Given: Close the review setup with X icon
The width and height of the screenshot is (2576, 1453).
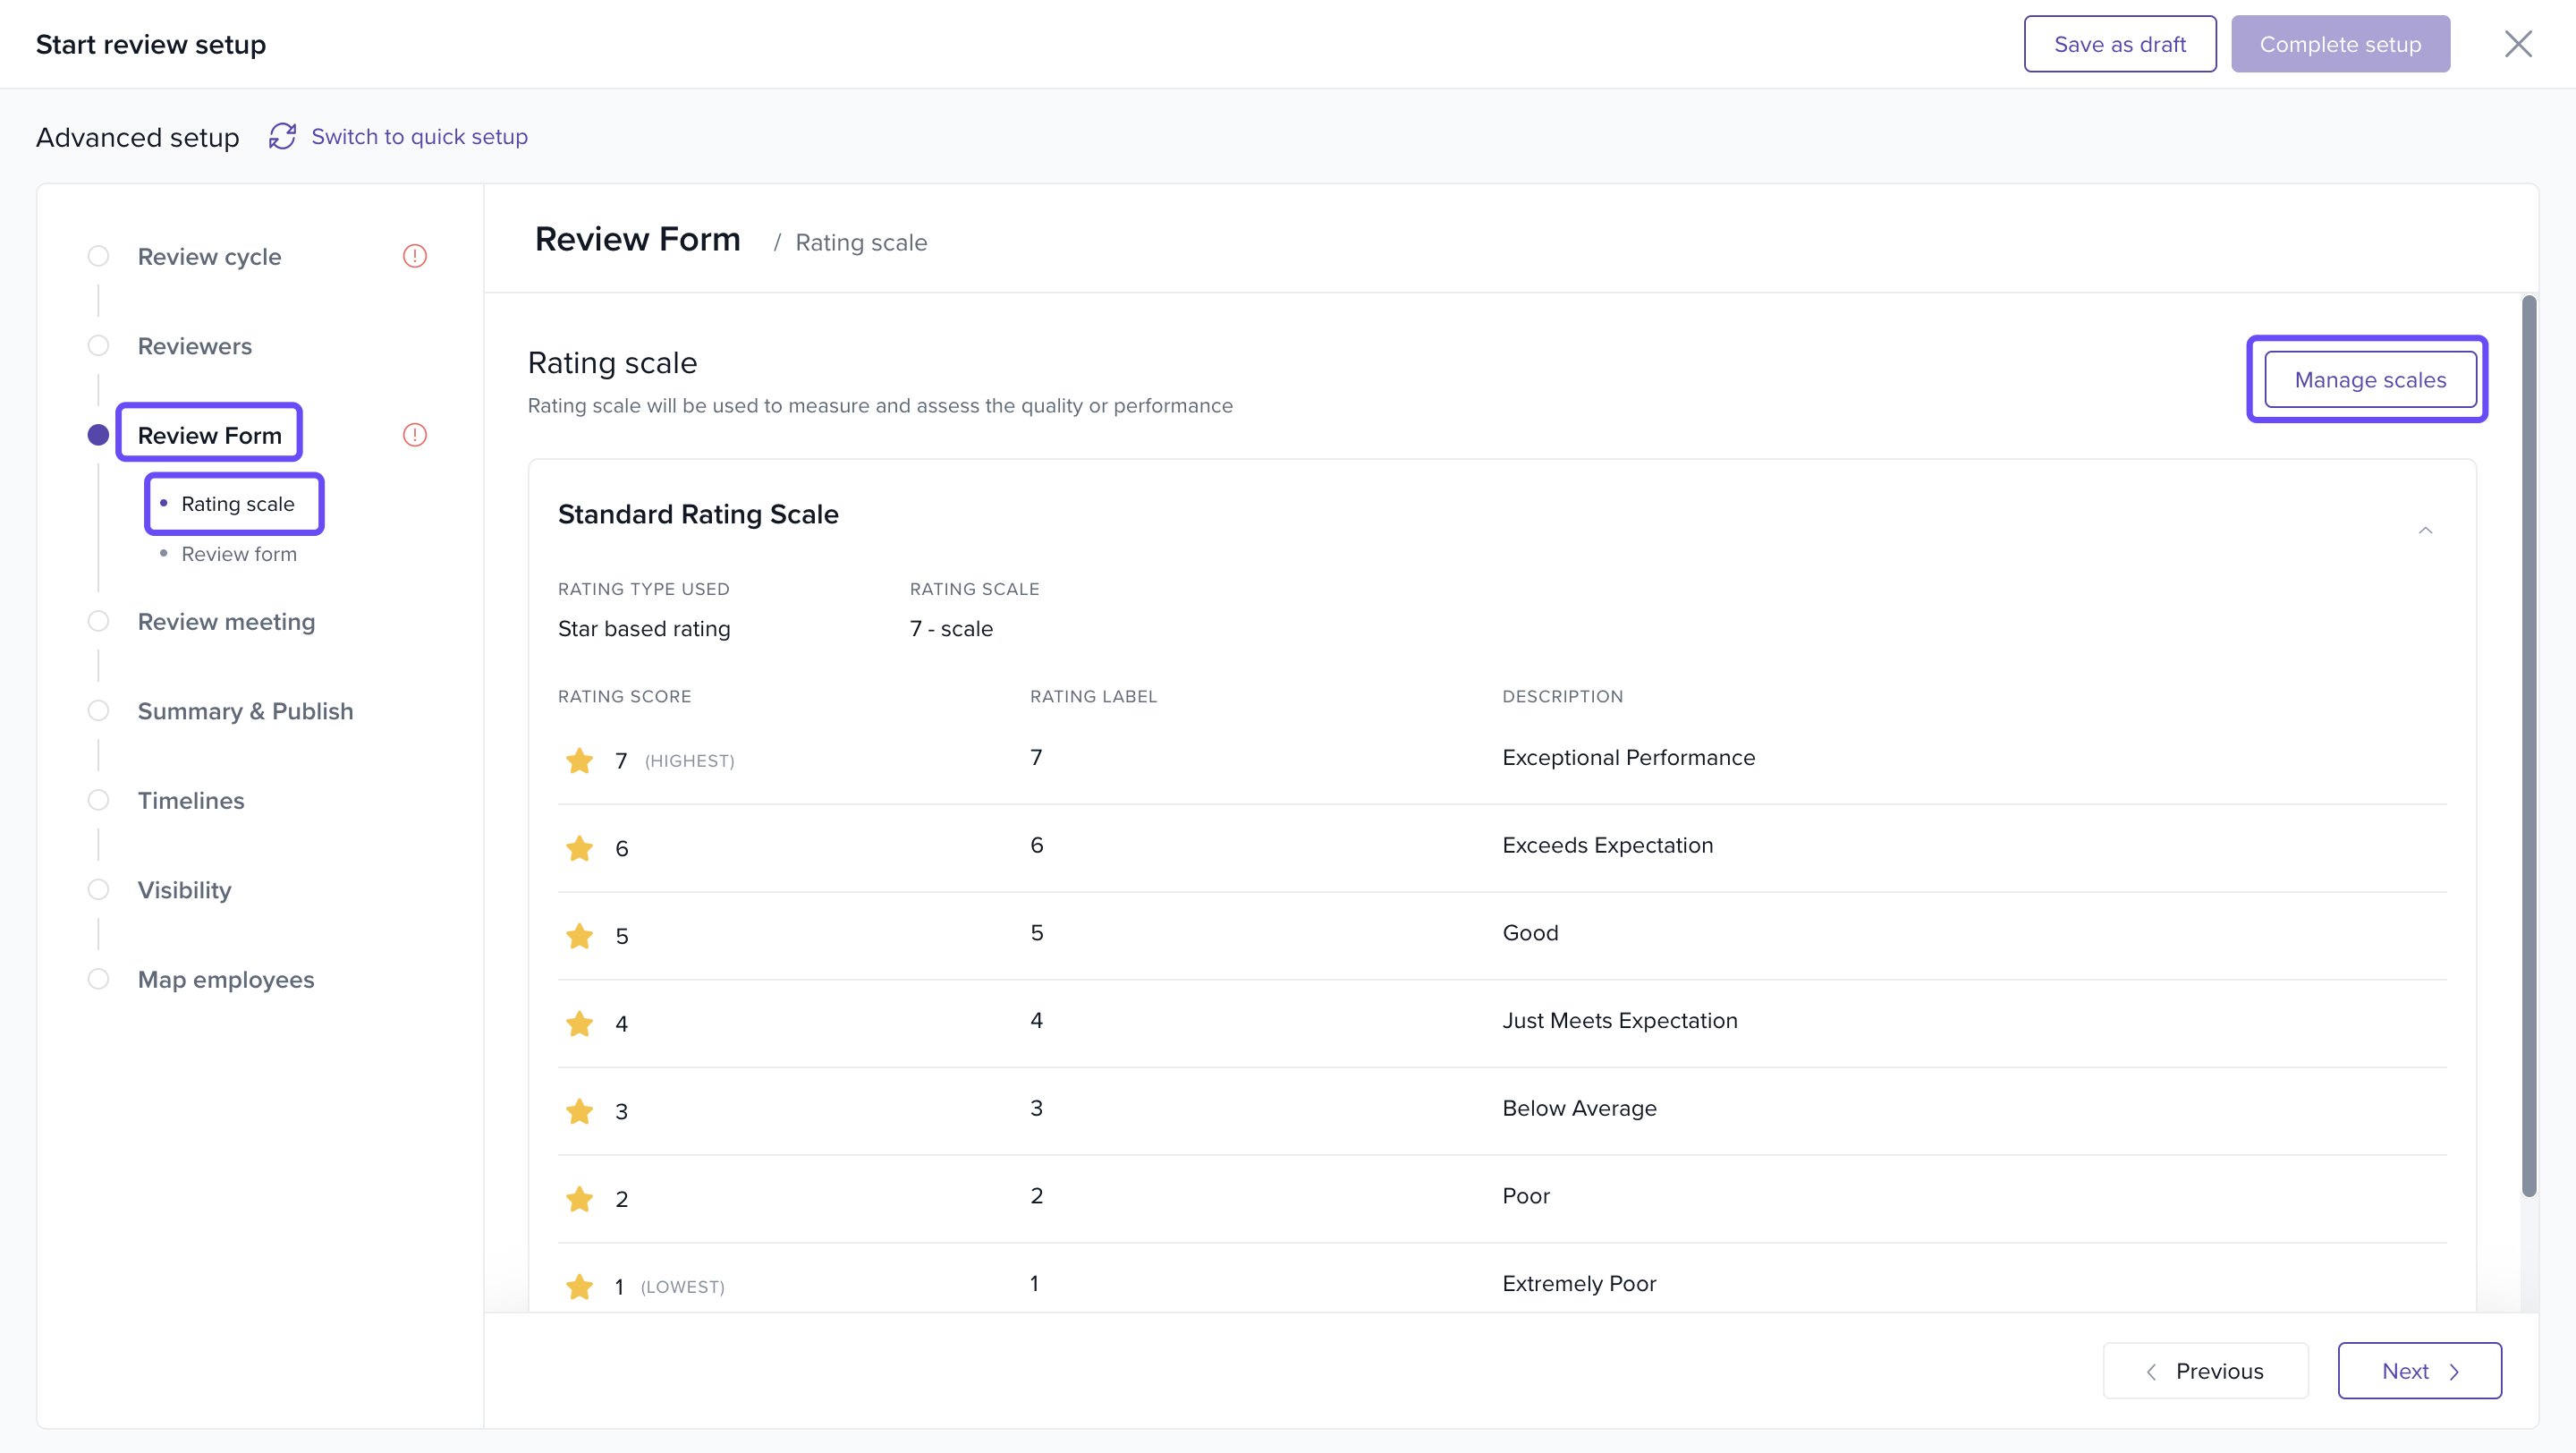Looking at the screenshot, I should 2517,44.
